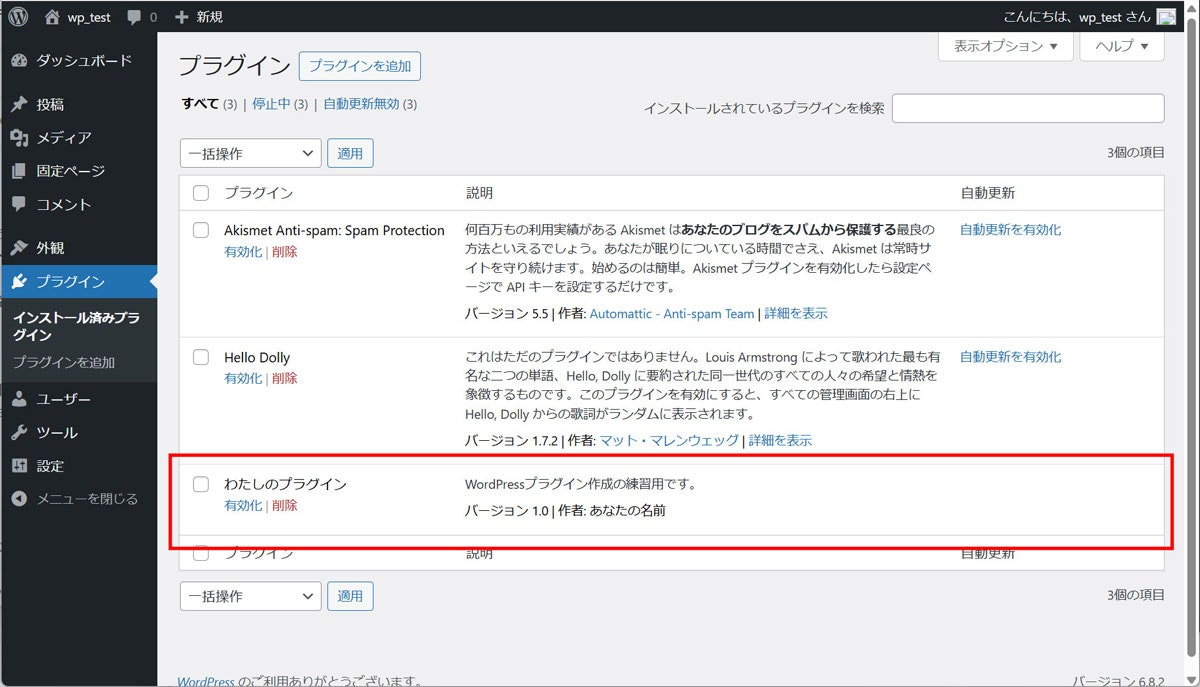Click the コメント speech bubble icon

[x=19, y=204]
